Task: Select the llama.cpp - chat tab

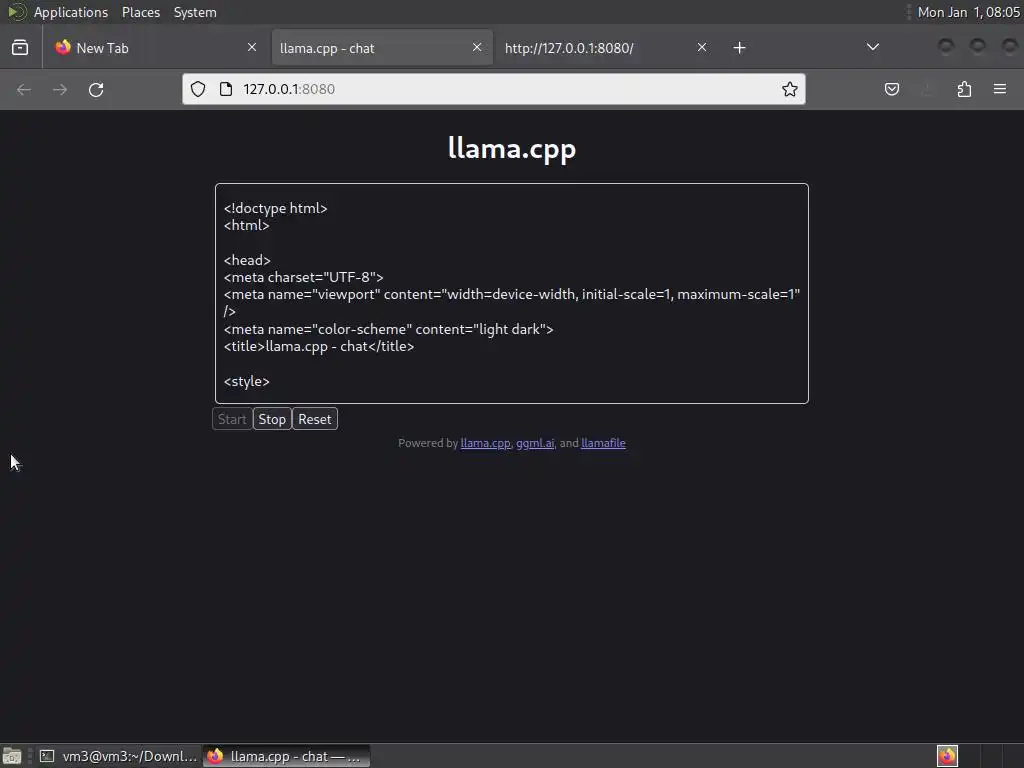Action: 382,48
